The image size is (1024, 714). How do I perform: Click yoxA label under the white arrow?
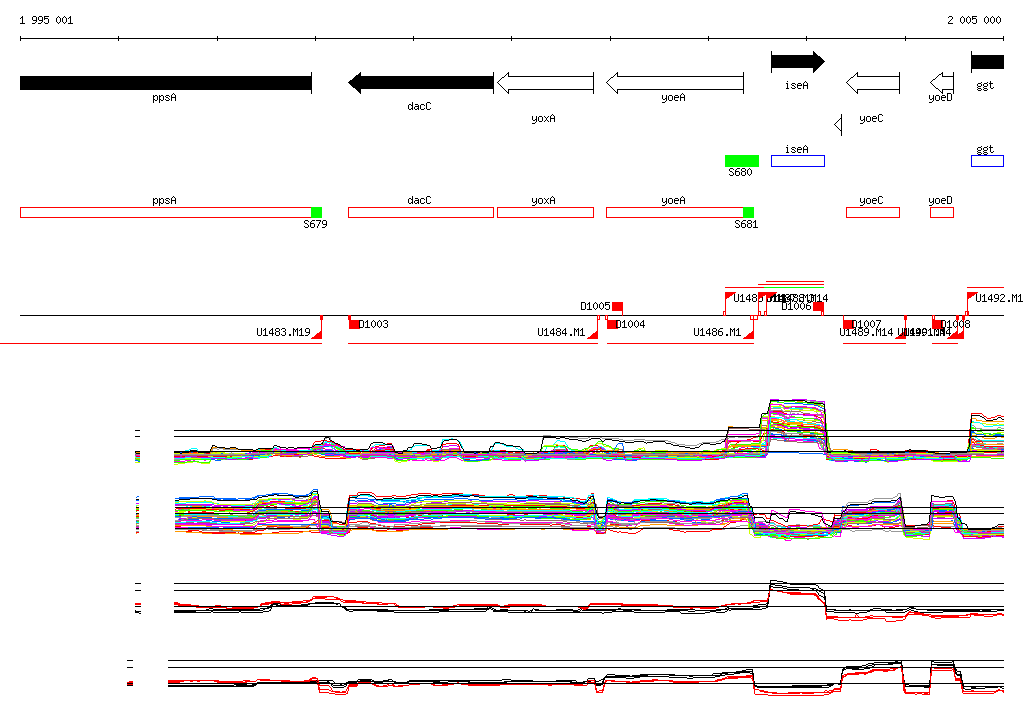(x=543, y=118)
